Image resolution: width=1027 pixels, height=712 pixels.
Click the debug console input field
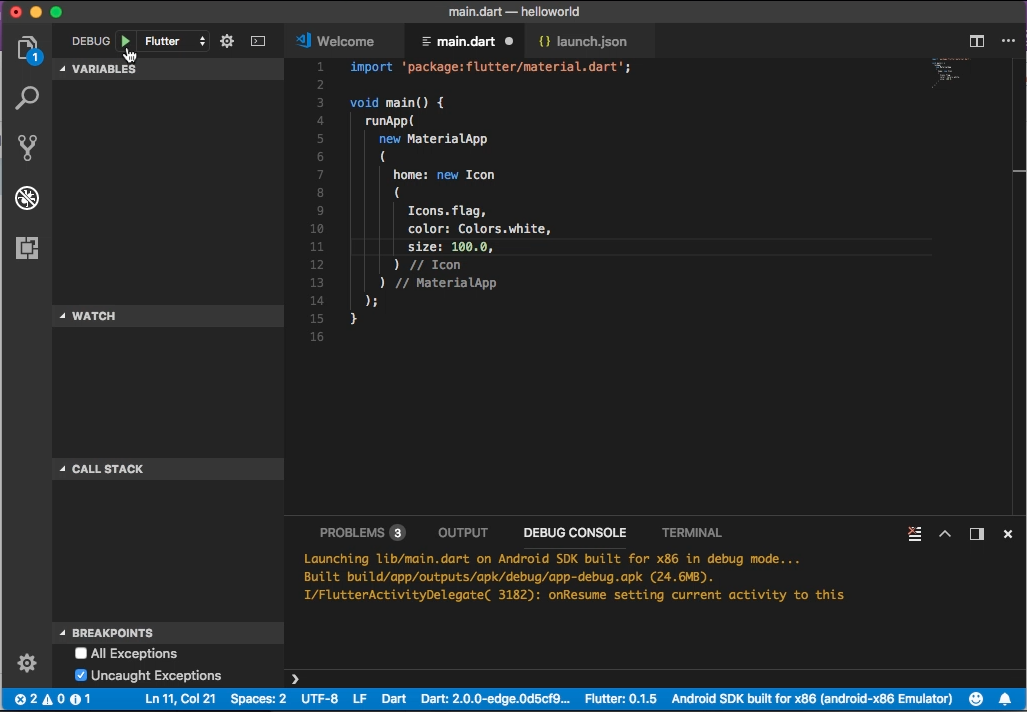(655, 679)
